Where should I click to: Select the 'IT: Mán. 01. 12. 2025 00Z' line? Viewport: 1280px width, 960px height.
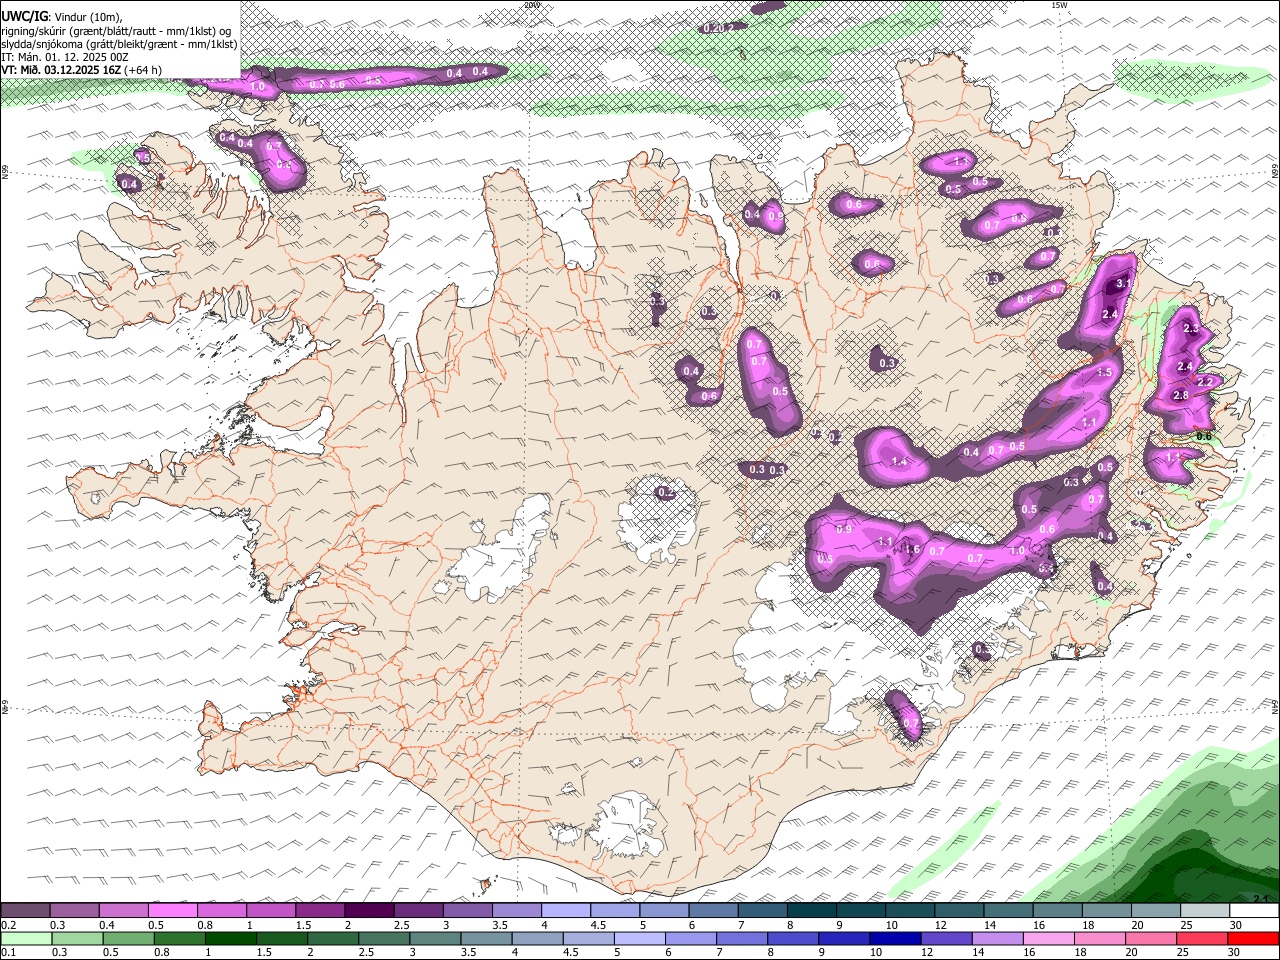[x=65, y=57]
